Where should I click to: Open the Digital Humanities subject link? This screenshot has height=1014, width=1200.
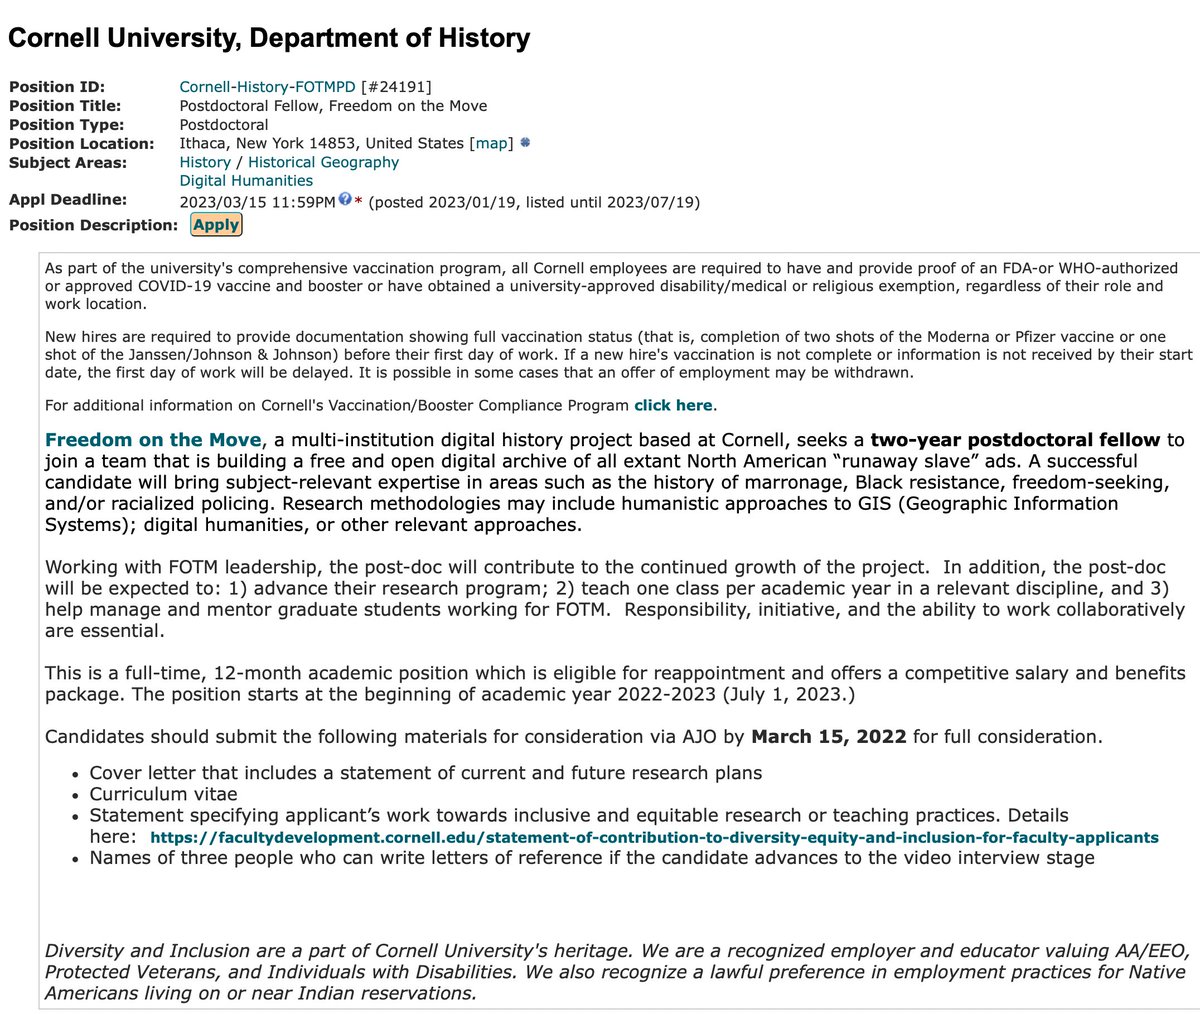coord(246,181)
